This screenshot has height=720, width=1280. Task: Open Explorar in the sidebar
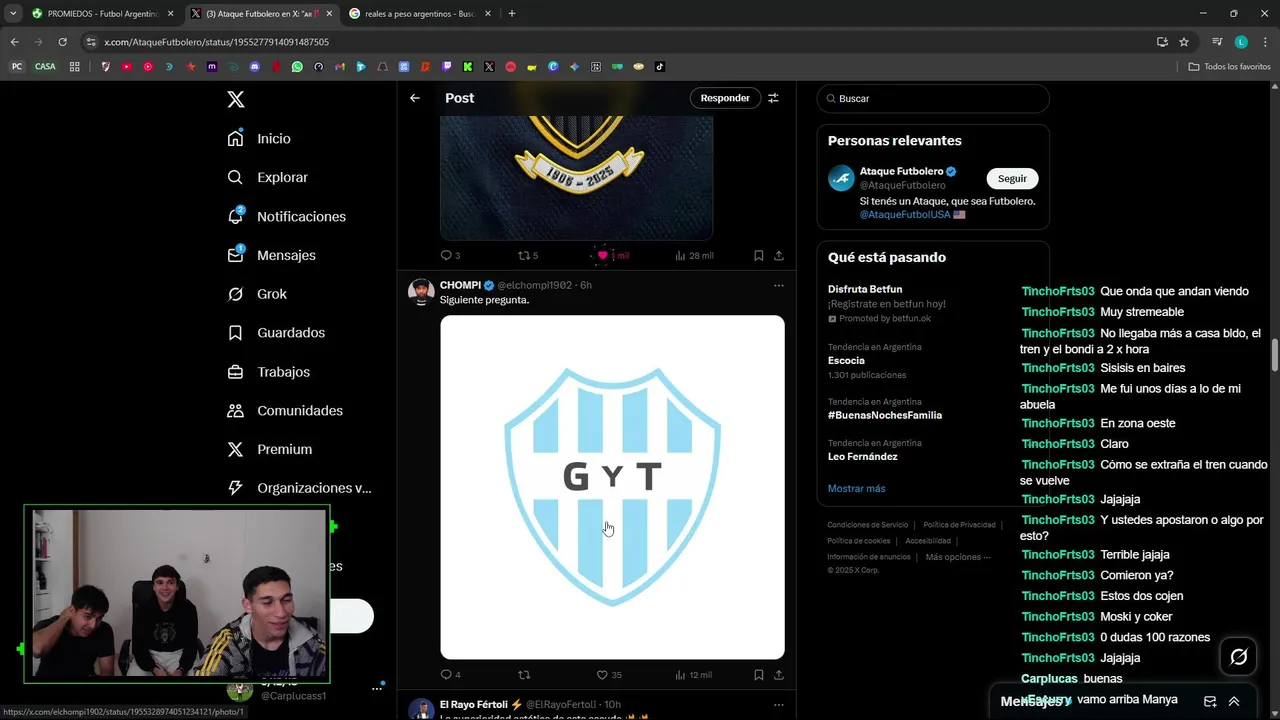click(268, 178)
